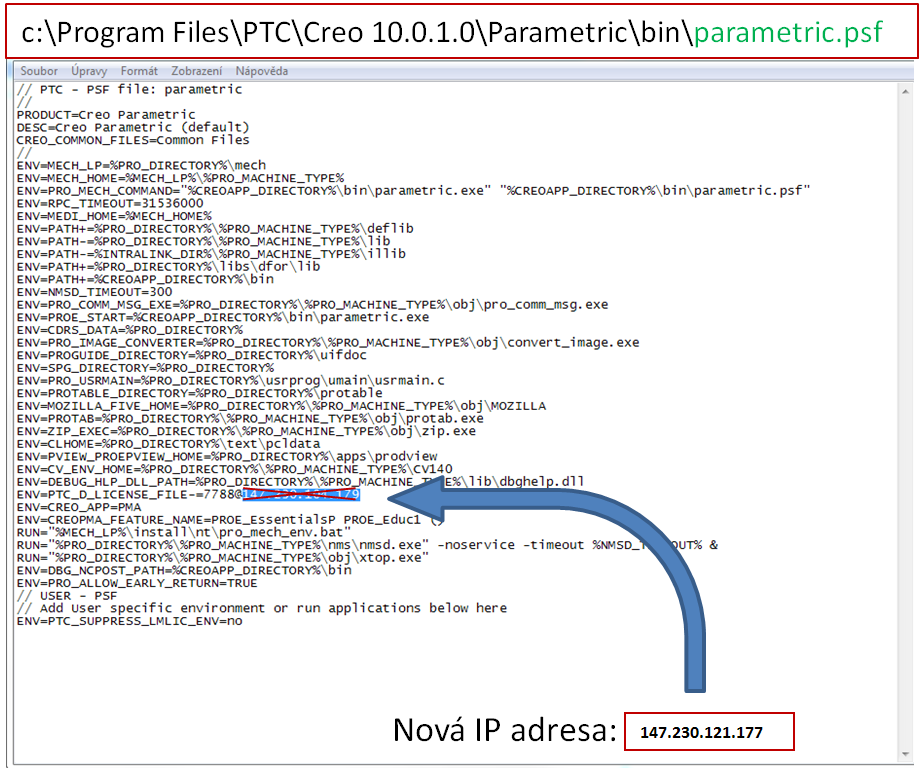Click the ENV=MOZILLA_FIVE_HOME line
921x768 pixels.
click(x=281, y=406)
